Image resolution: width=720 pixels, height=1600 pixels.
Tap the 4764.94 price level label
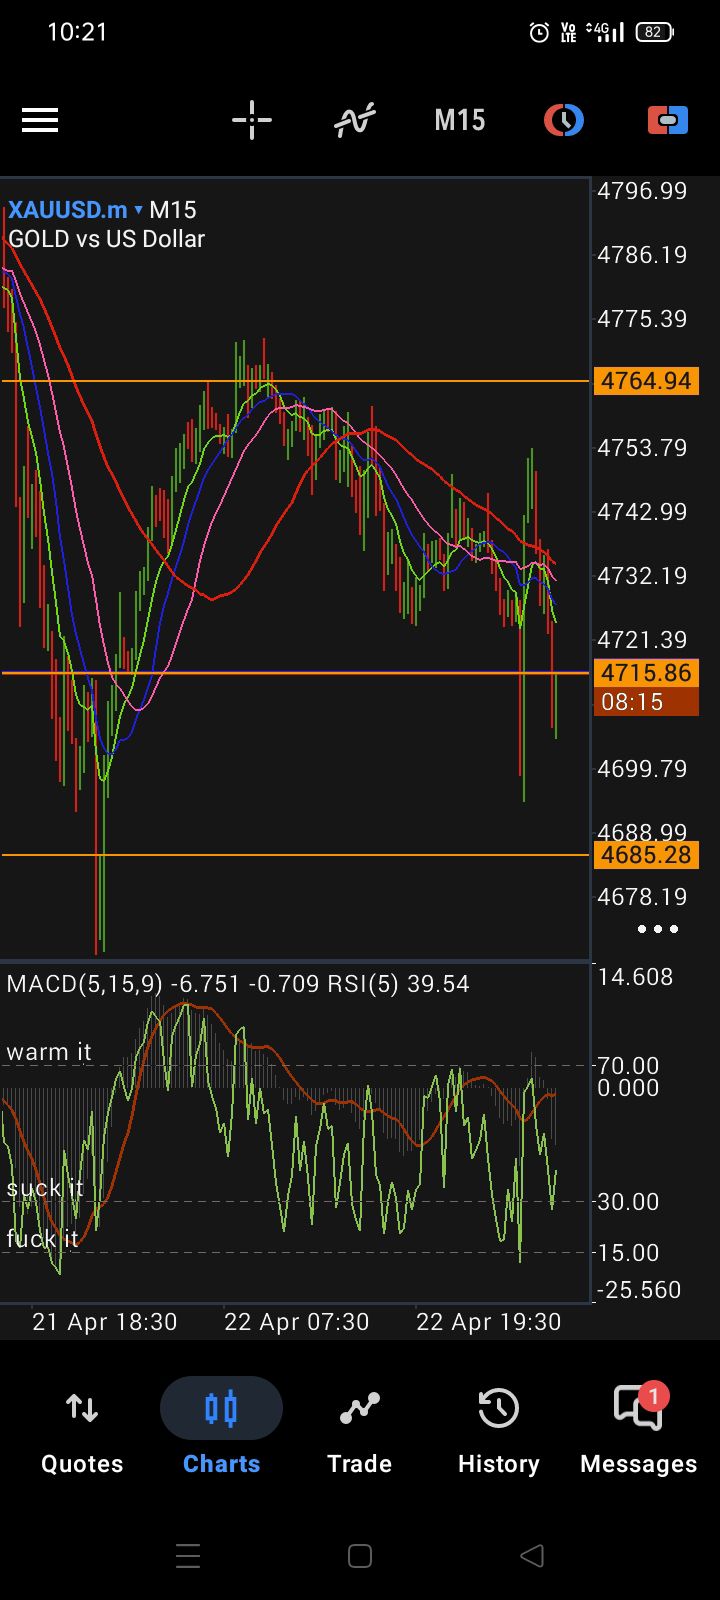(x=646, y=381)
